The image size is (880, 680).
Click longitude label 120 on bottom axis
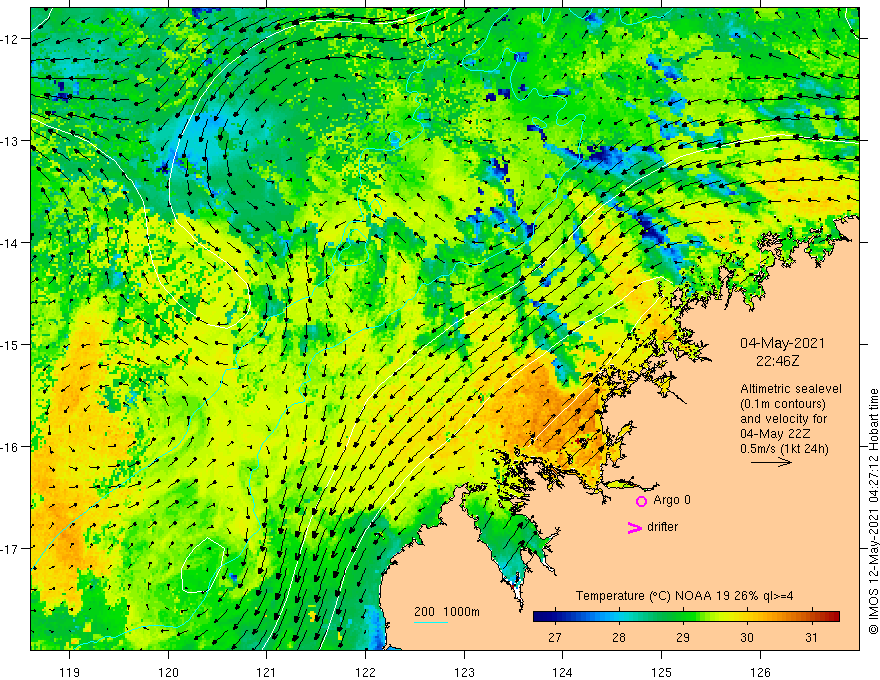tap(168, 672)
